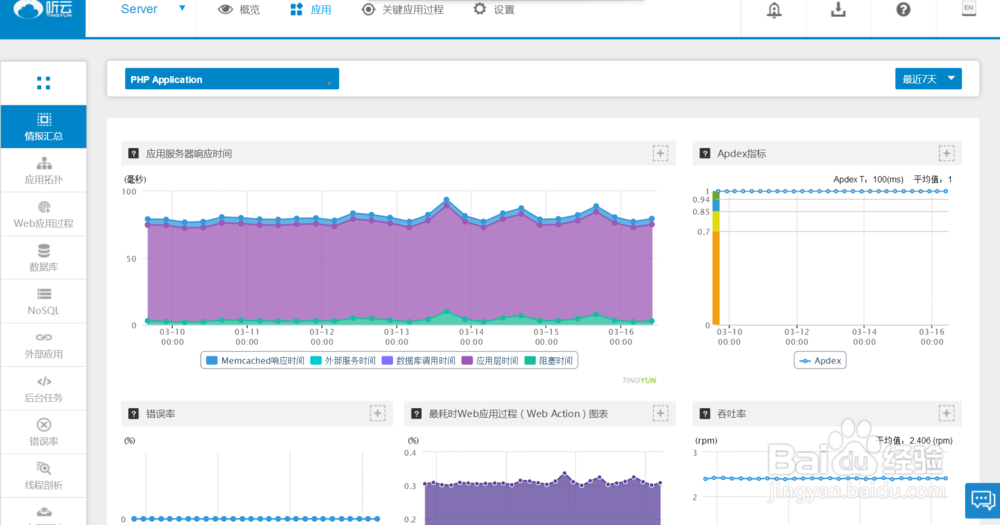1000x525 pixels.
Task: Toggle the Apdex legend series
Action: pos(820,360)
